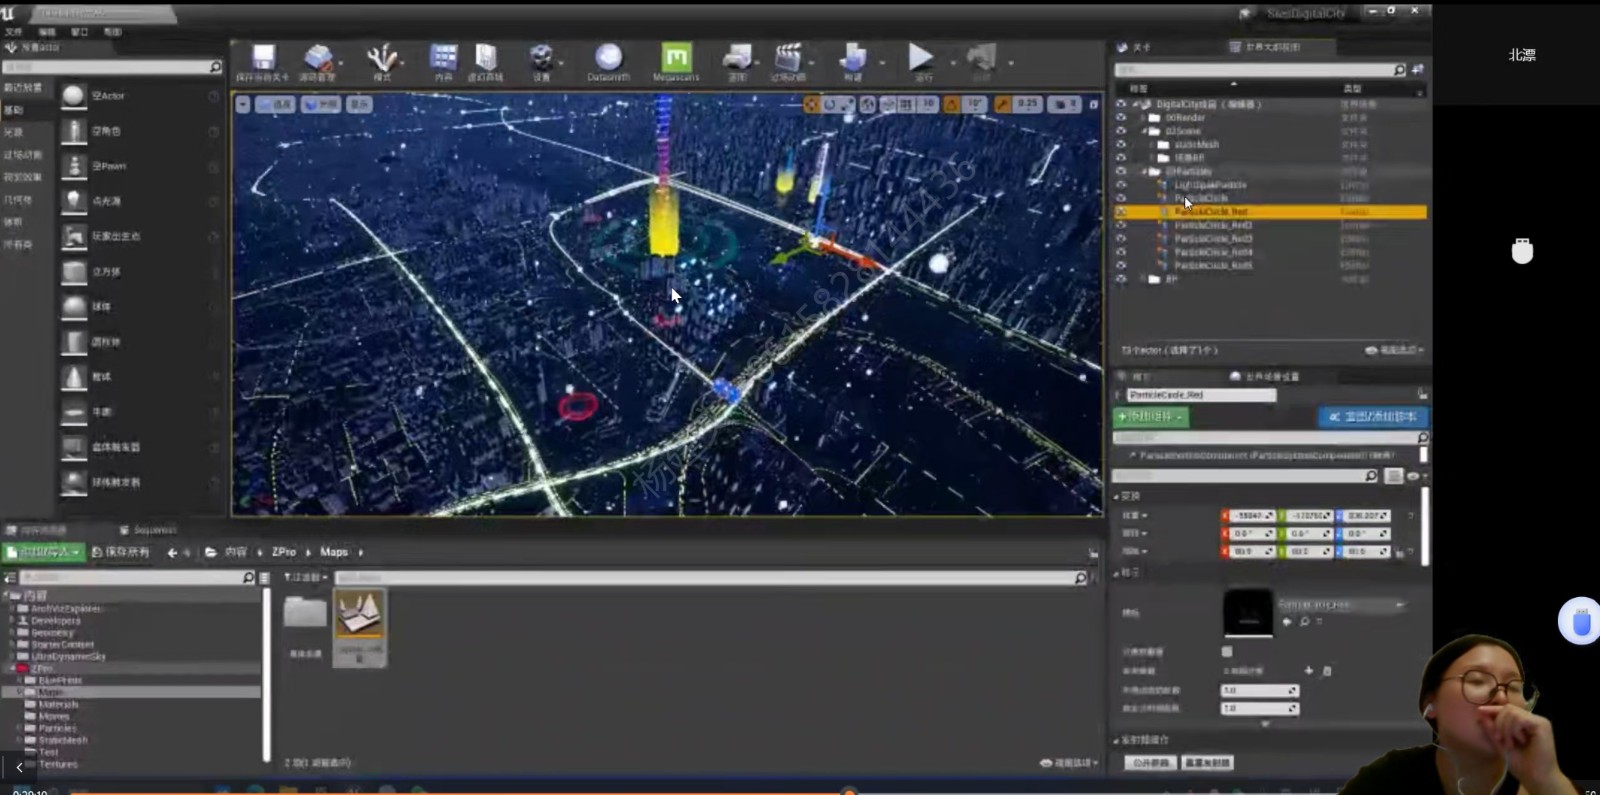1600x795 pixels.
Task: Select the Box Trigger icon in Place Actors
Action: tap(74, 447)
